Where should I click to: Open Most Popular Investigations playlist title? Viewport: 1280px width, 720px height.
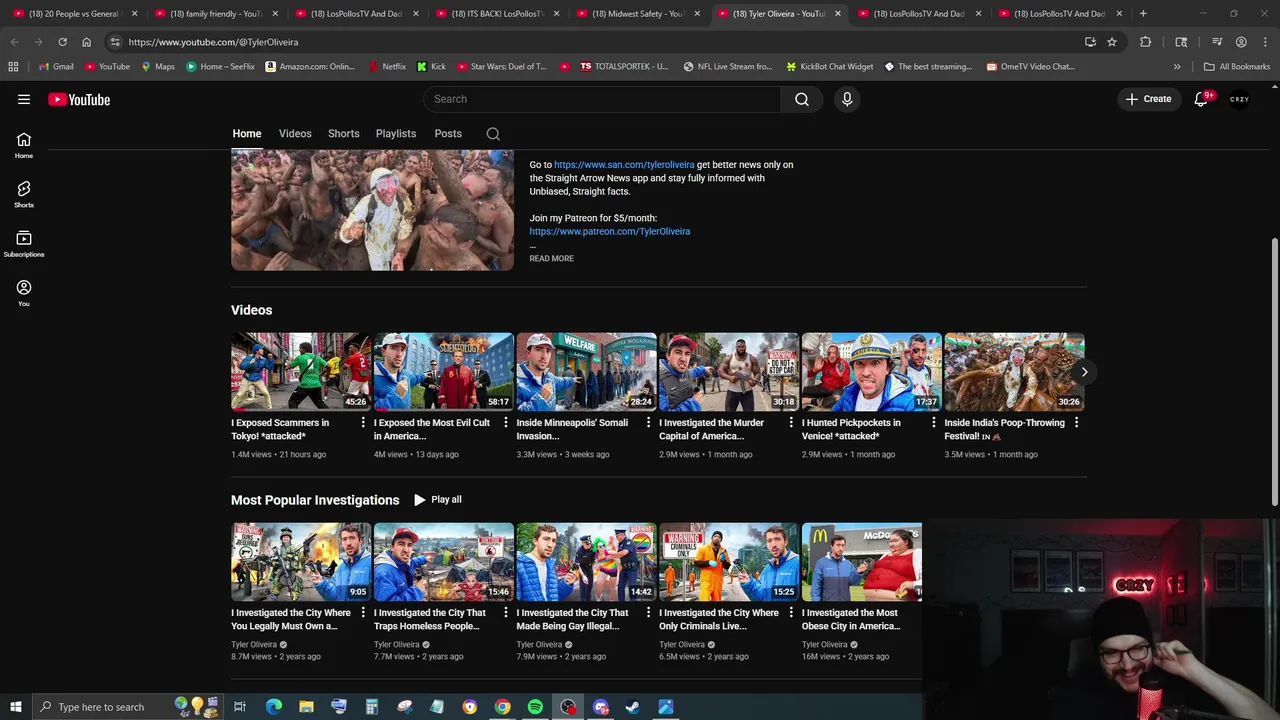pos(315,500)
